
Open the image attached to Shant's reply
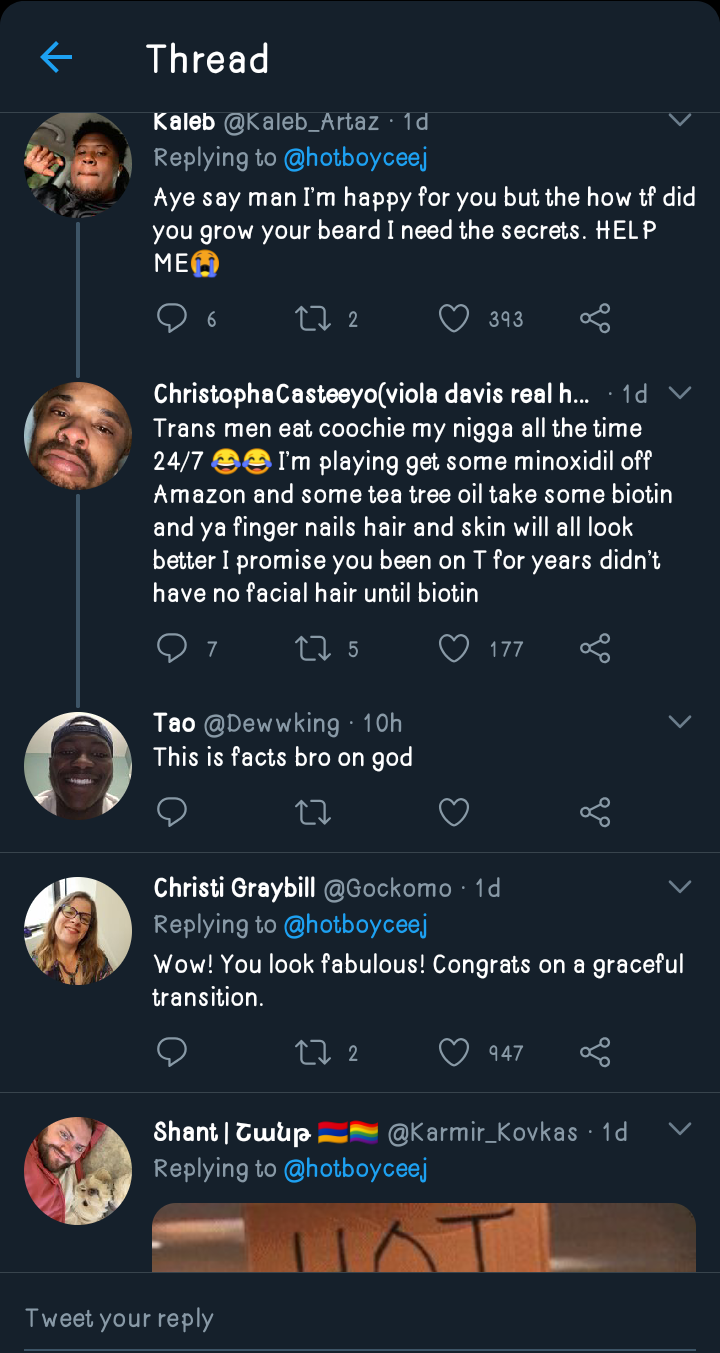click(x=423, y=1238)
